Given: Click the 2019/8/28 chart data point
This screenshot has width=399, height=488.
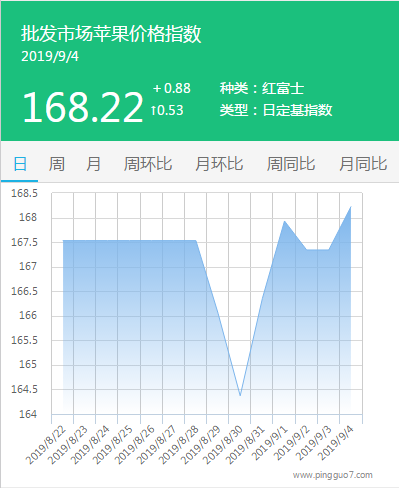Looking at the screenshot, I should [196, 240].
